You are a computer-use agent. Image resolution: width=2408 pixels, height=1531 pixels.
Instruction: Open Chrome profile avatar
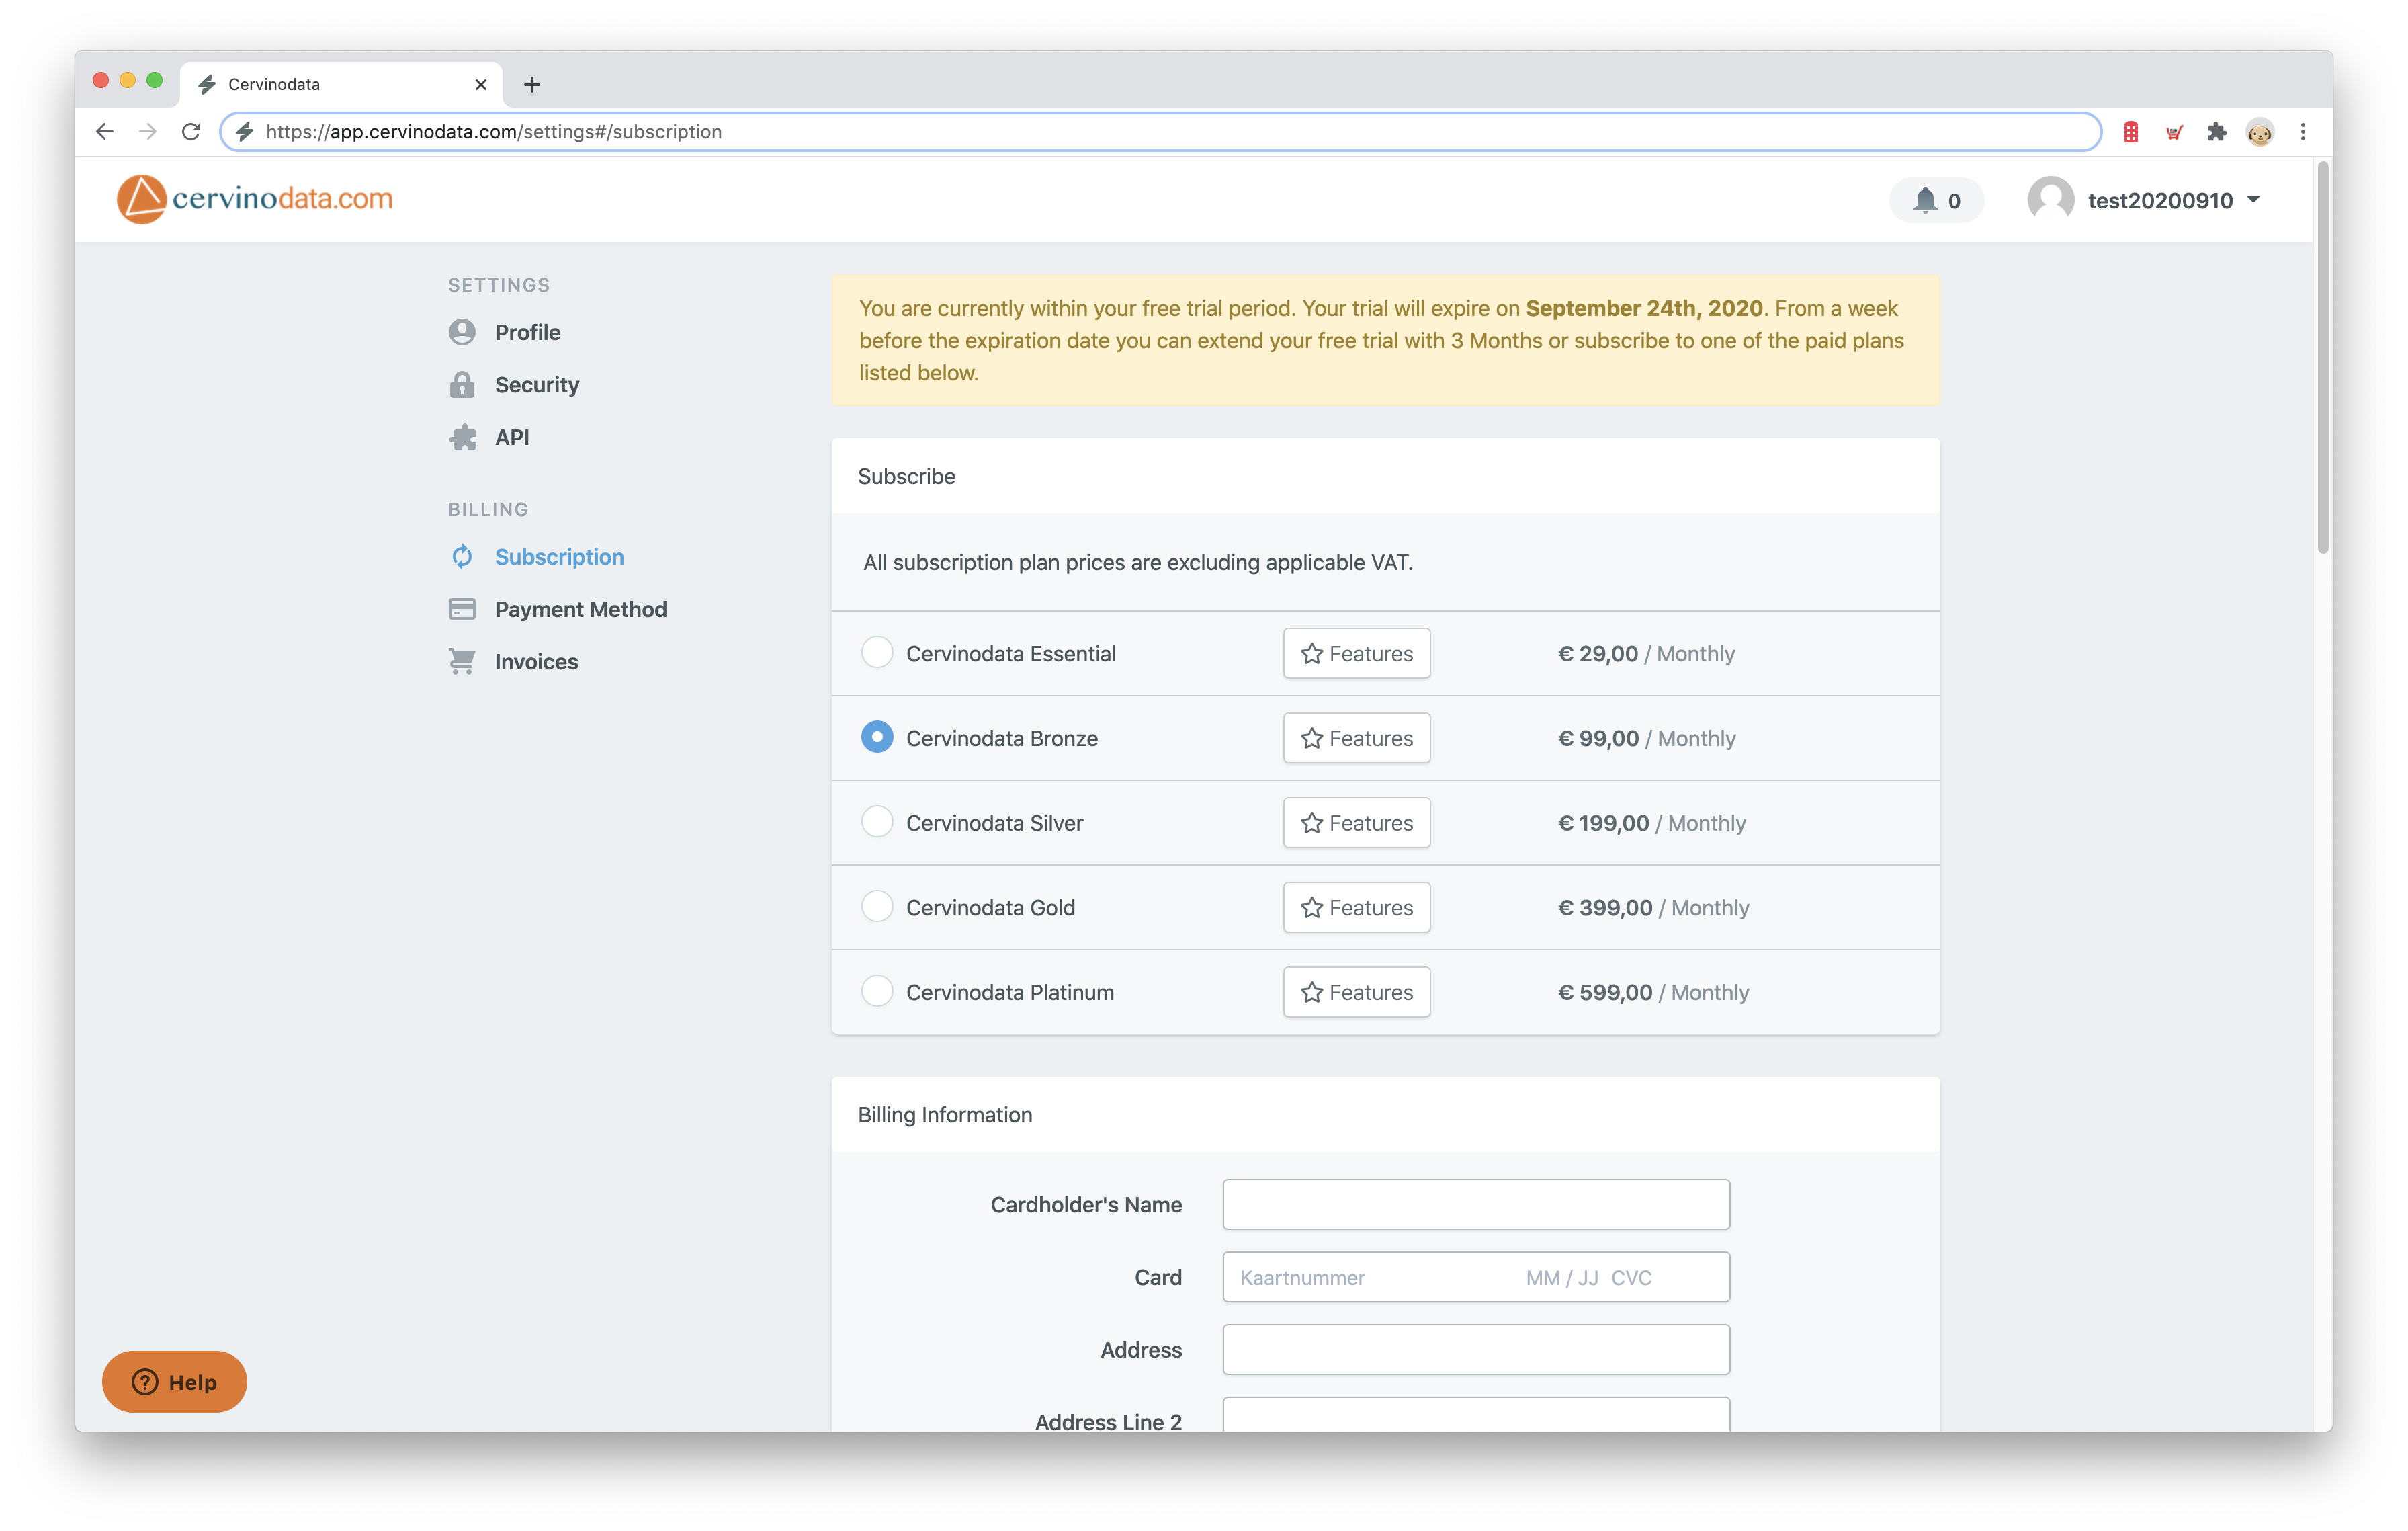(x=2259, y=132)
